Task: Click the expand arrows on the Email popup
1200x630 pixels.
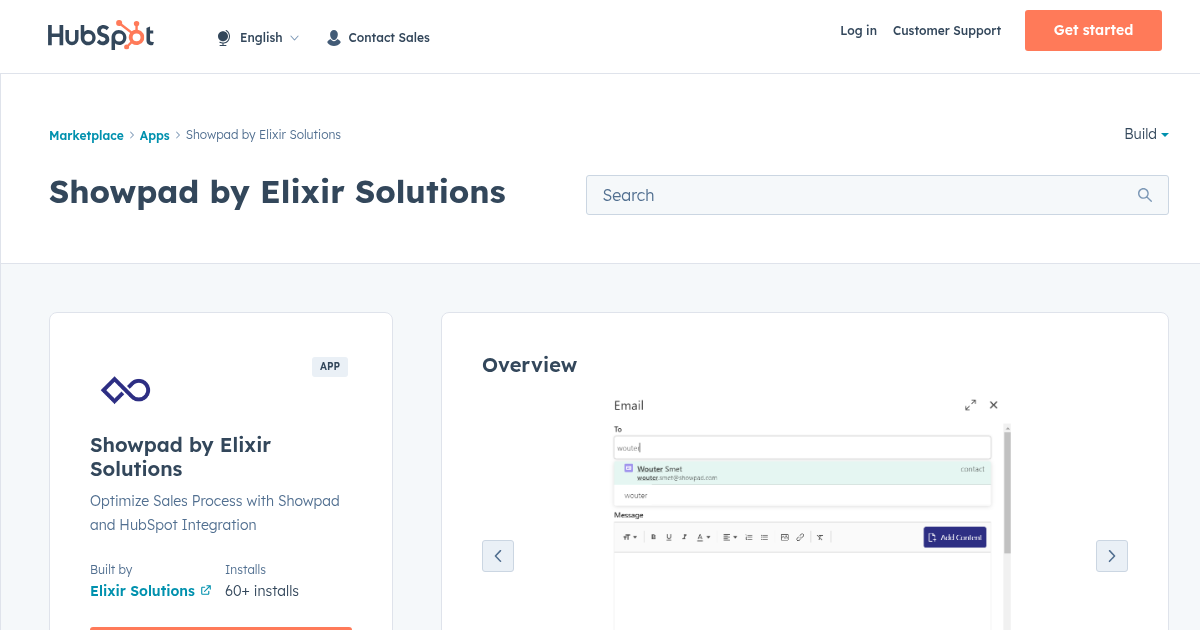Action: point(970,405)
